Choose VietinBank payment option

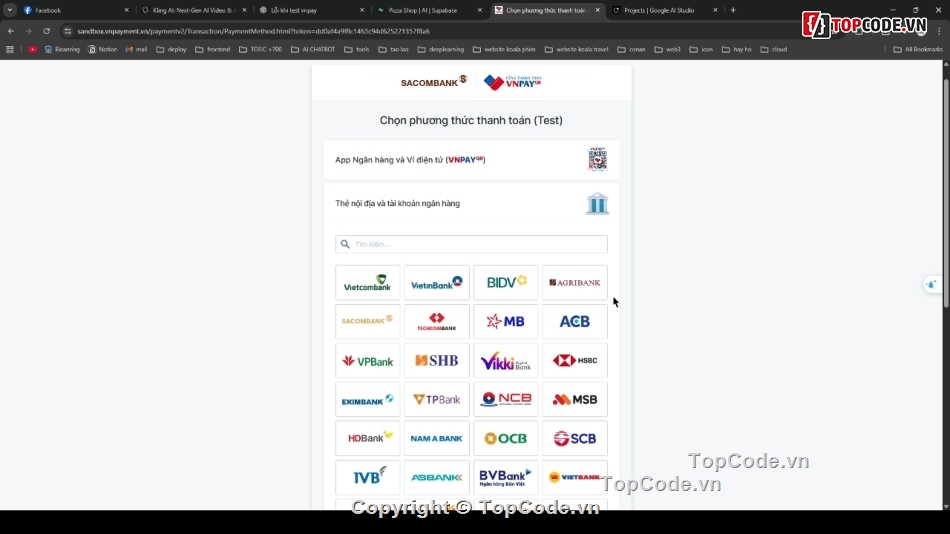[437, 282]
